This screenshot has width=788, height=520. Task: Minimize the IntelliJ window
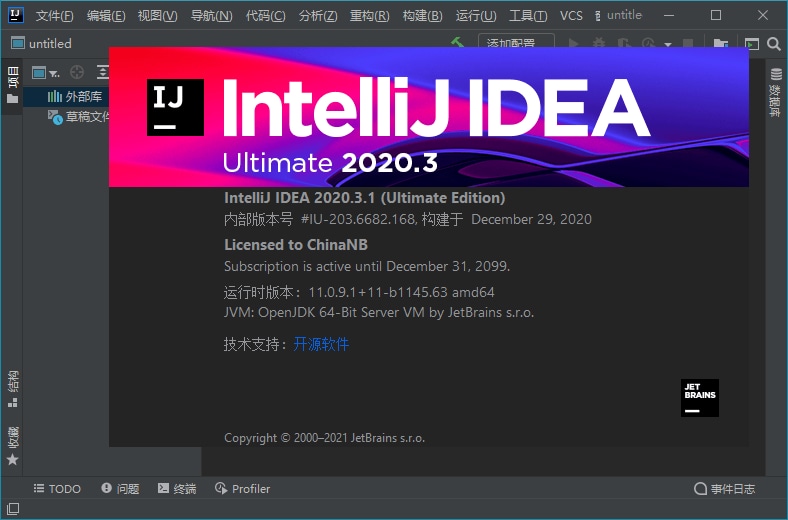point(669,16)
